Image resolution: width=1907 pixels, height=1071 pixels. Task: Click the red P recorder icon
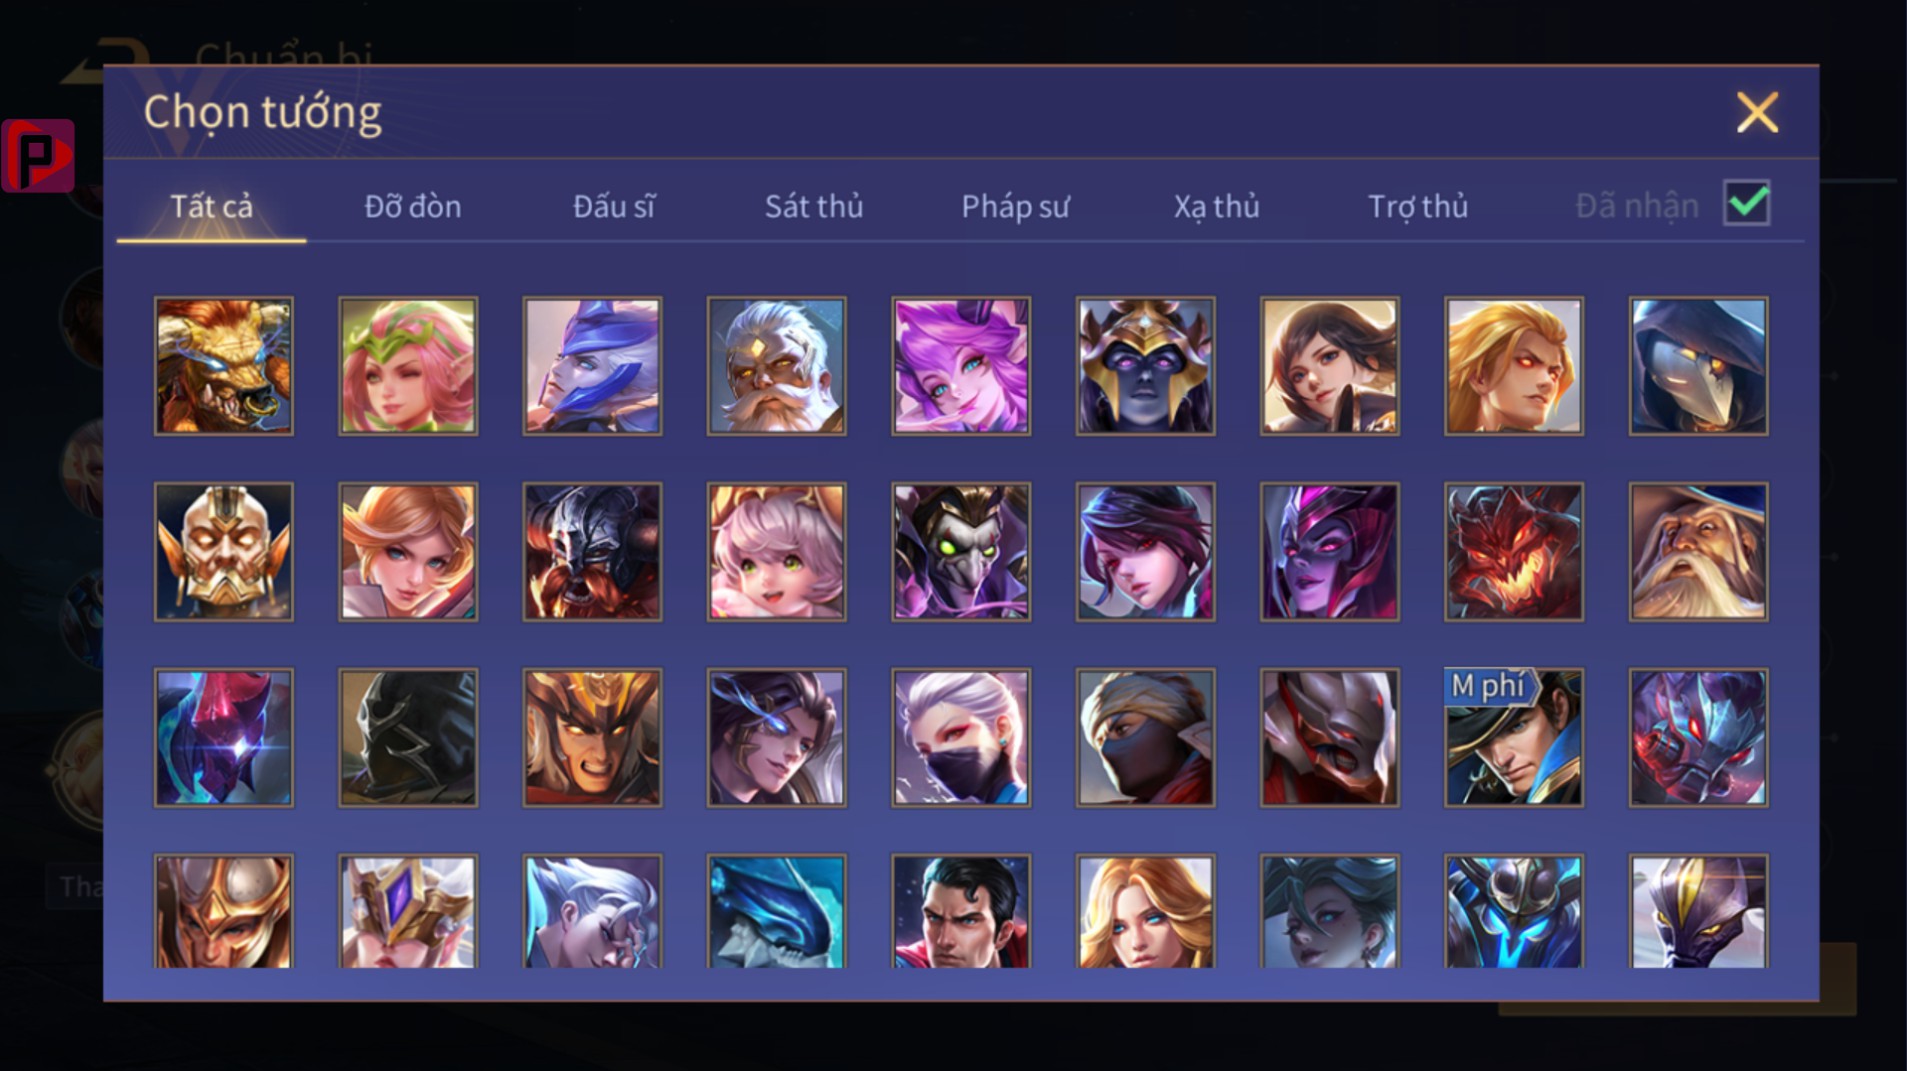click(38, 155)
